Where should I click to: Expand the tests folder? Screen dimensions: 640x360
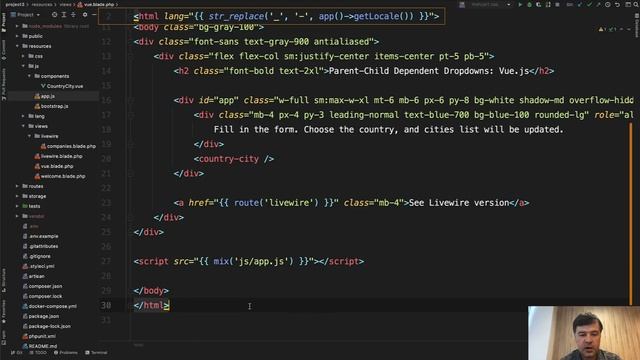tap(17, 206)
